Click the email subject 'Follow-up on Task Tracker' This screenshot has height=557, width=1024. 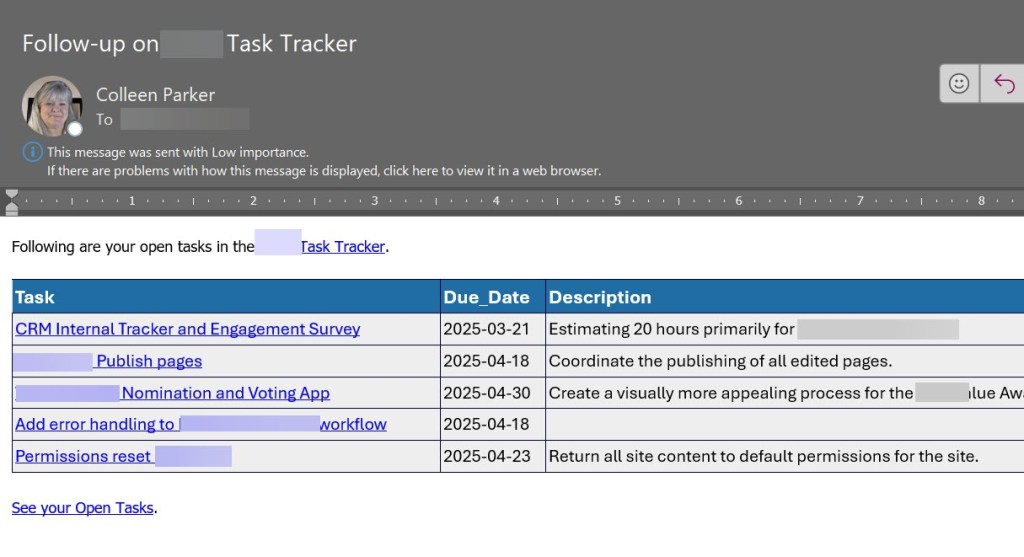189,44
